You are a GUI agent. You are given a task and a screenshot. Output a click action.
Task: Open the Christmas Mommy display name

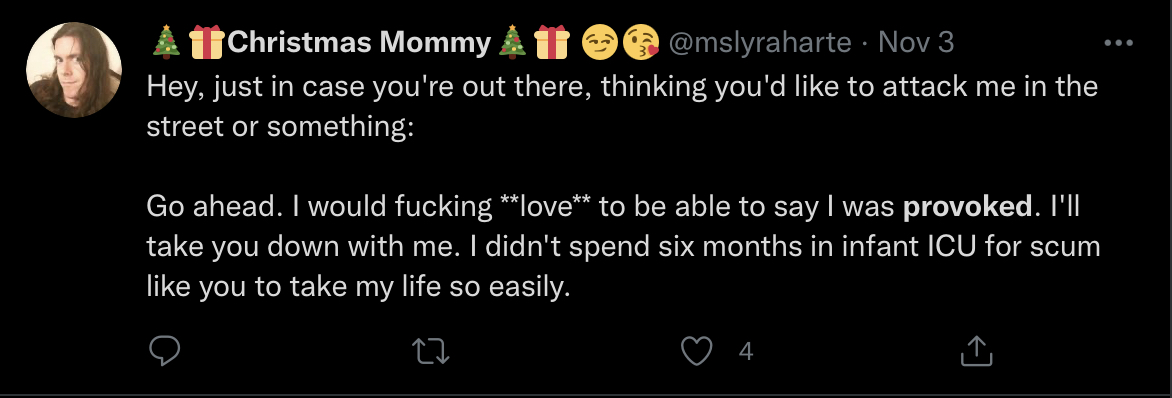[x=359, y=43]
